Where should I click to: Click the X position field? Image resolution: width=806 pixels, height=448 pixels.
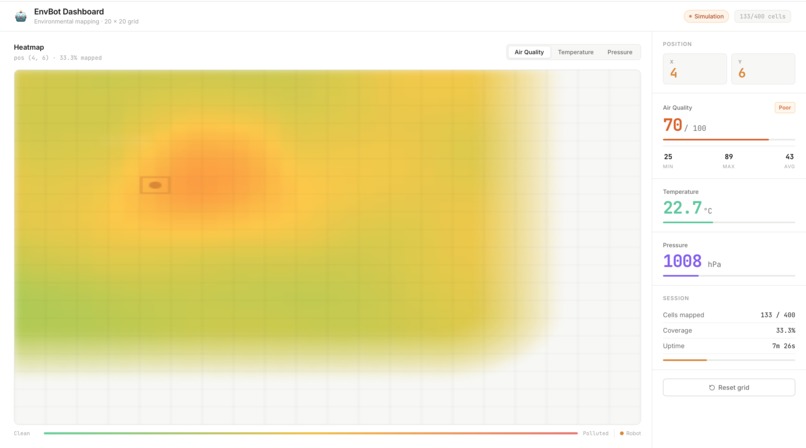(694, 69)
